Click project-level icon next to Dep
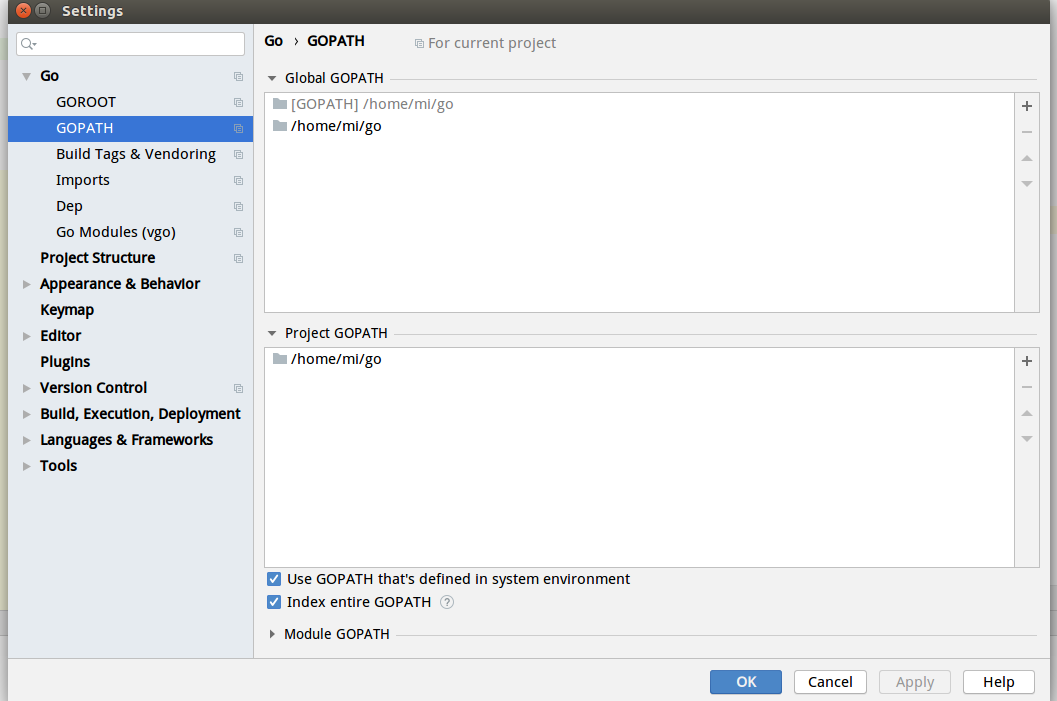Viewport: 1057px width, 701px height. point(238,206)
